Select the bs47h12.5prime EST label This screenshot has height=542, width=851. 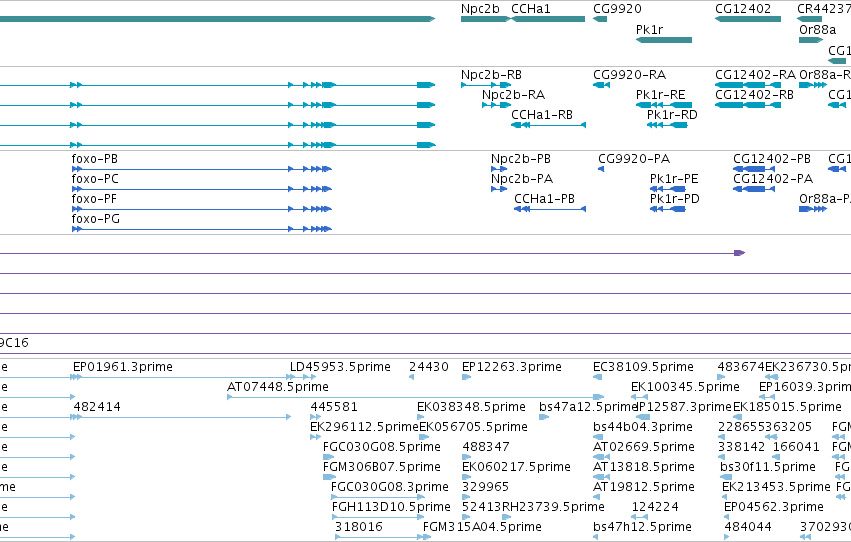click(x=642, y=527)
